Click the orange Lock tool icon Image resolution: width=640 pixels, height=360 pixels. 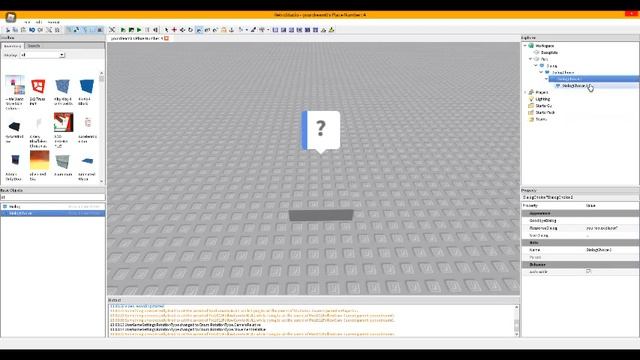224,30
